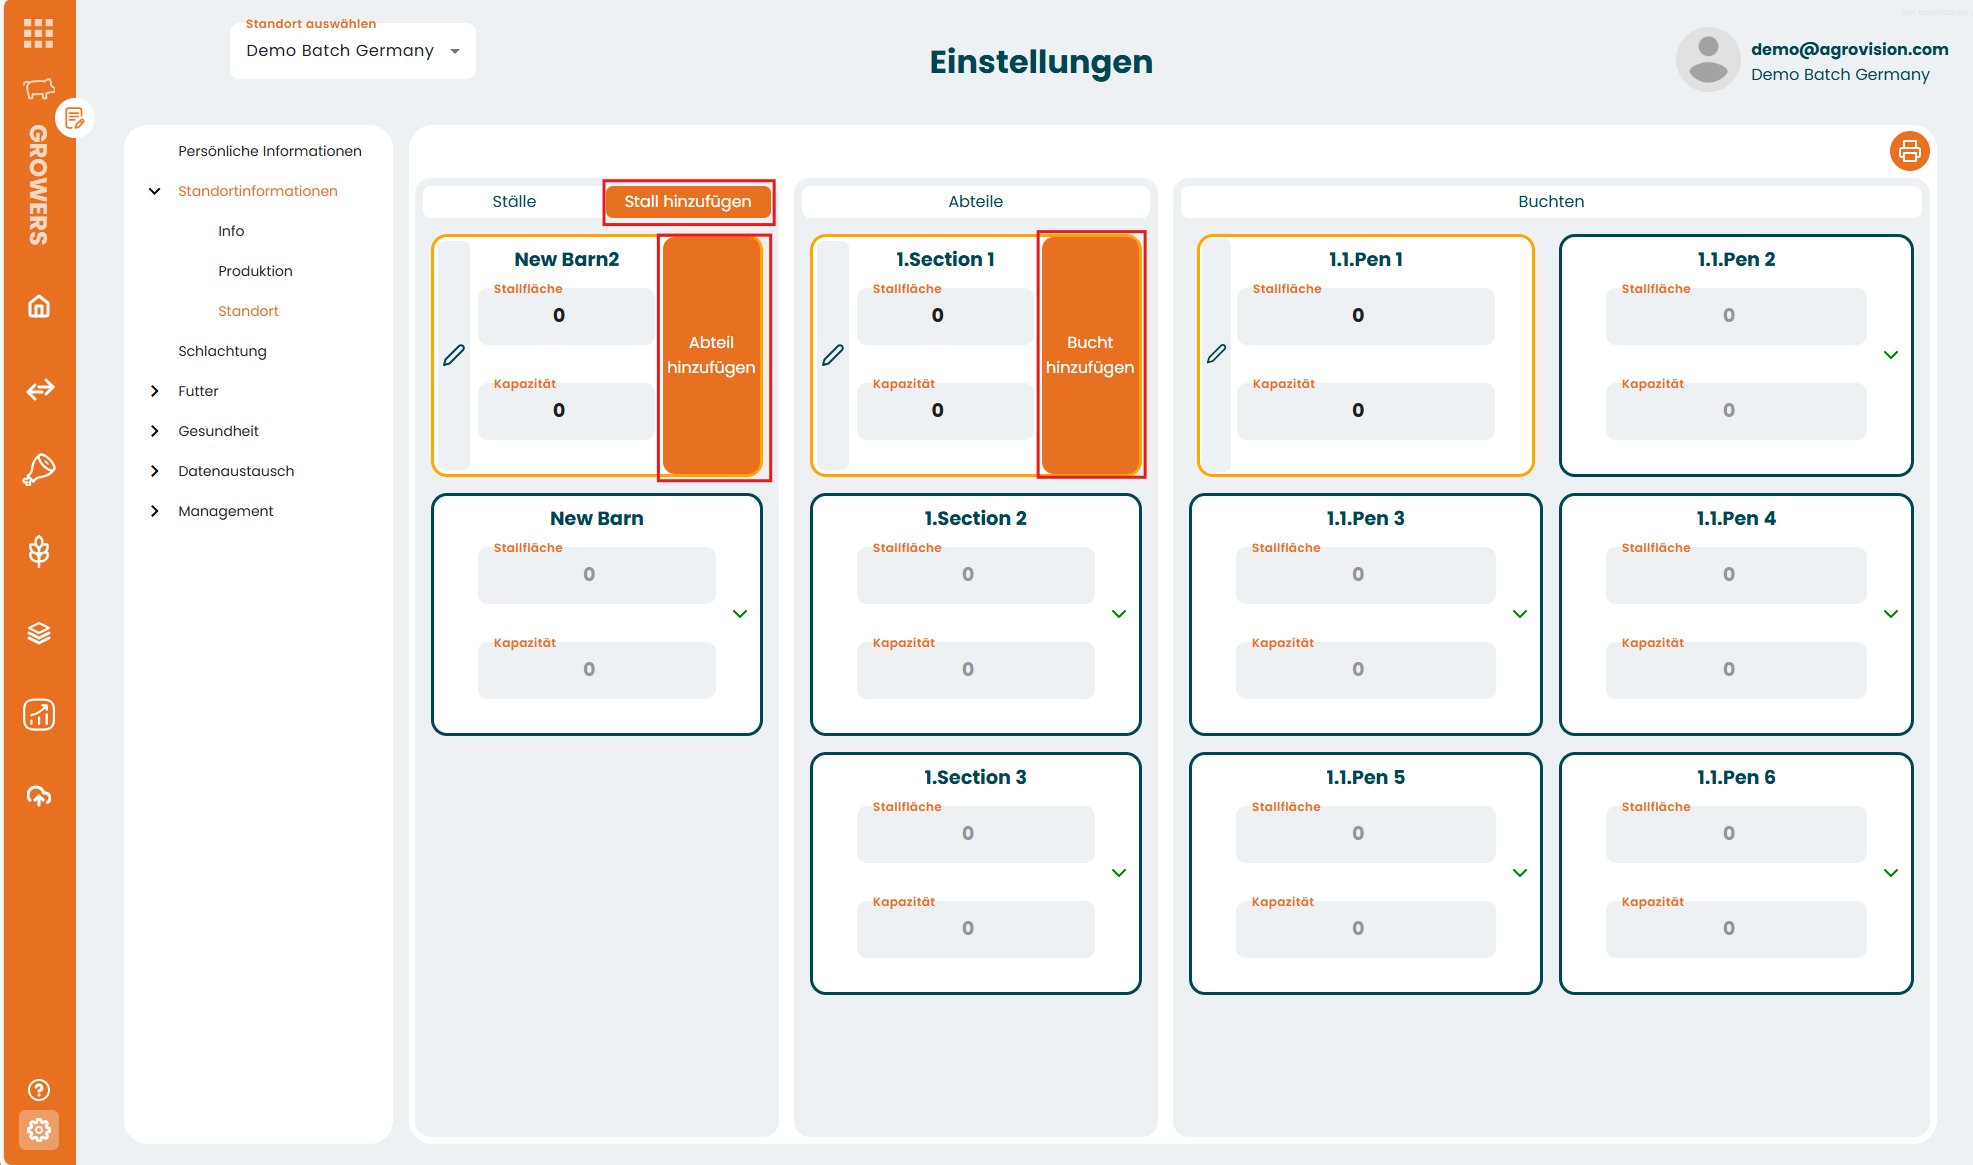Image resolution: width=1973 pixels, height=1165 pixels.
Task: Click the chart analytics sidebar icon
Action: (39, 714)
